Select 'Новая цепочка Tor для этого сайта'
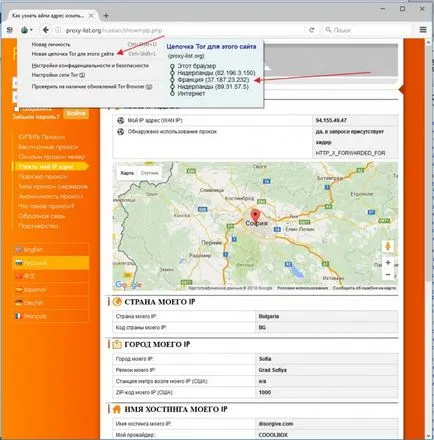 (73, 54)
